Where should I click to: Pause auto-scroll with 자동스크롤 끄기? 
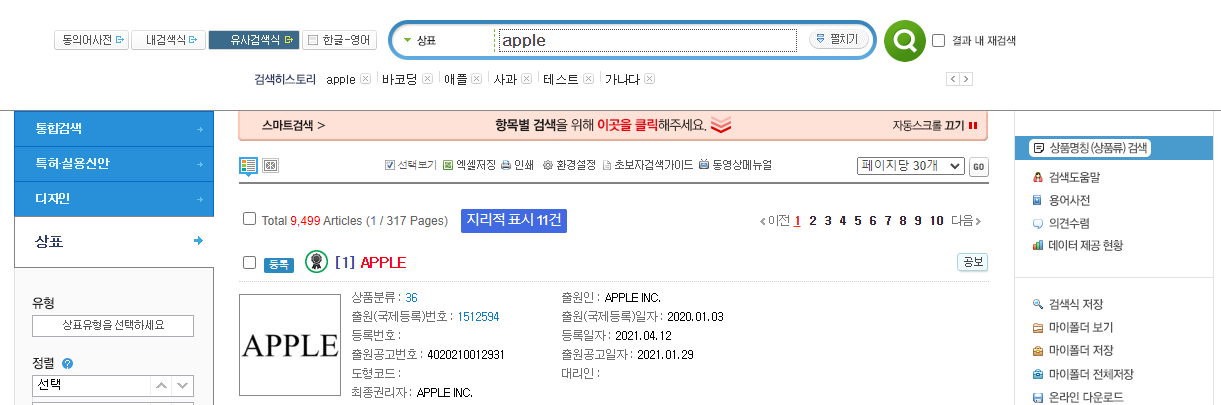tap(934, 126)
